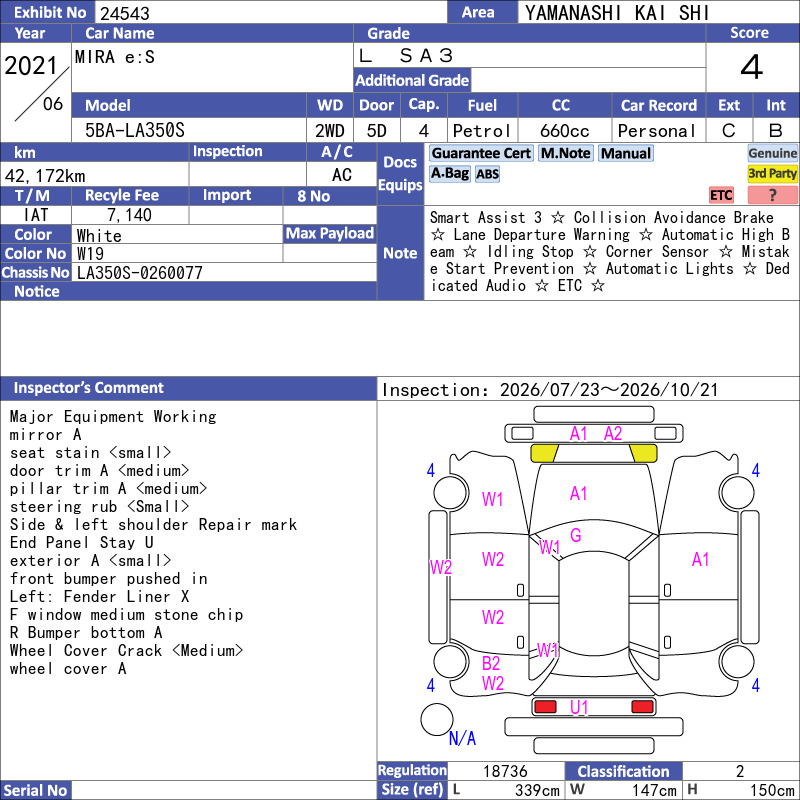
Task: Click the comment 'front bumper pushed in'
Action: point(109,579)
